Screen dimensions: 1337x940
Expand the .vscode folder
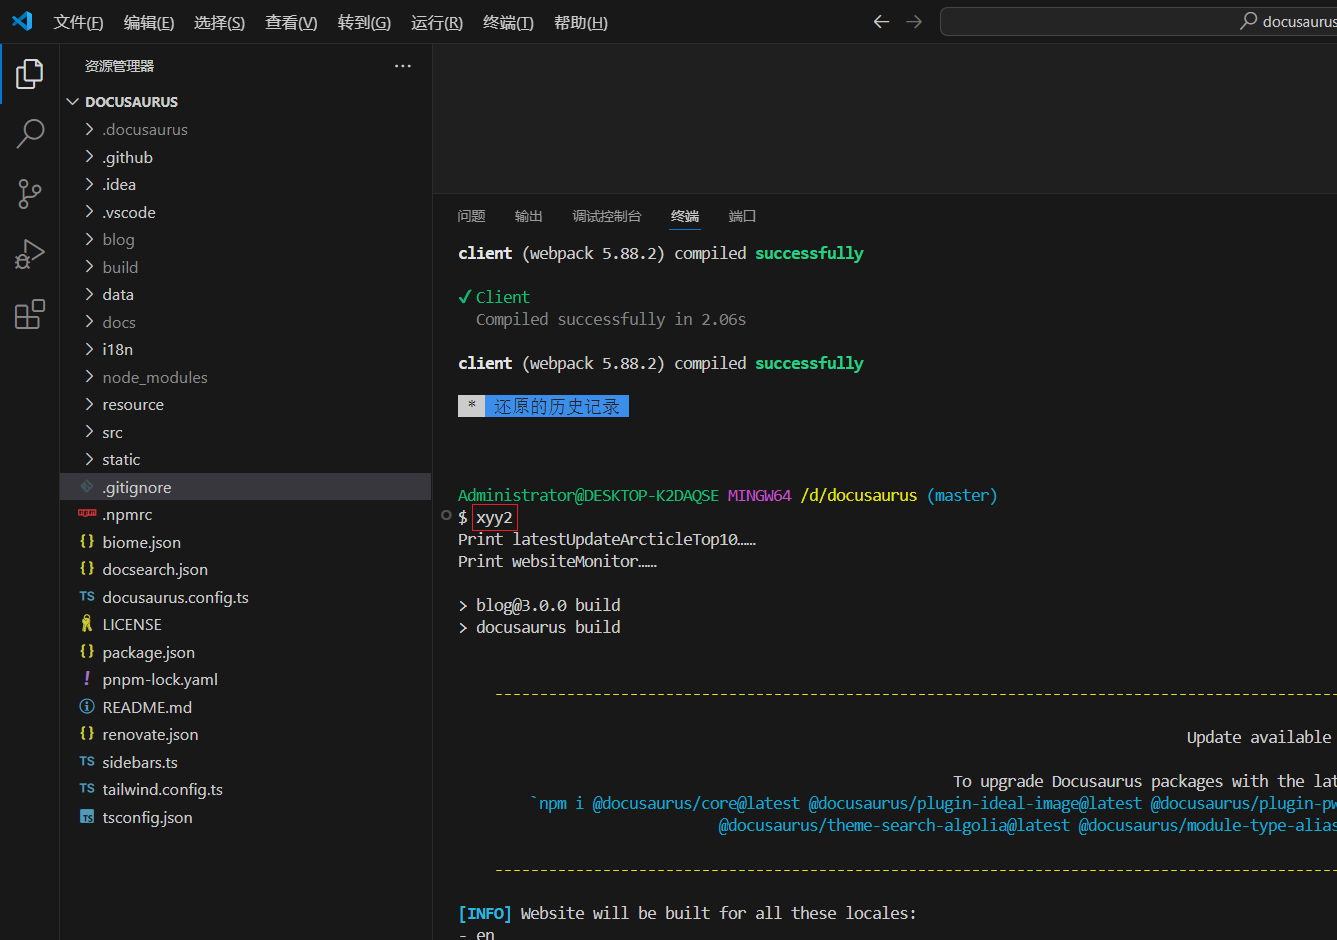(x=245, y=212)
